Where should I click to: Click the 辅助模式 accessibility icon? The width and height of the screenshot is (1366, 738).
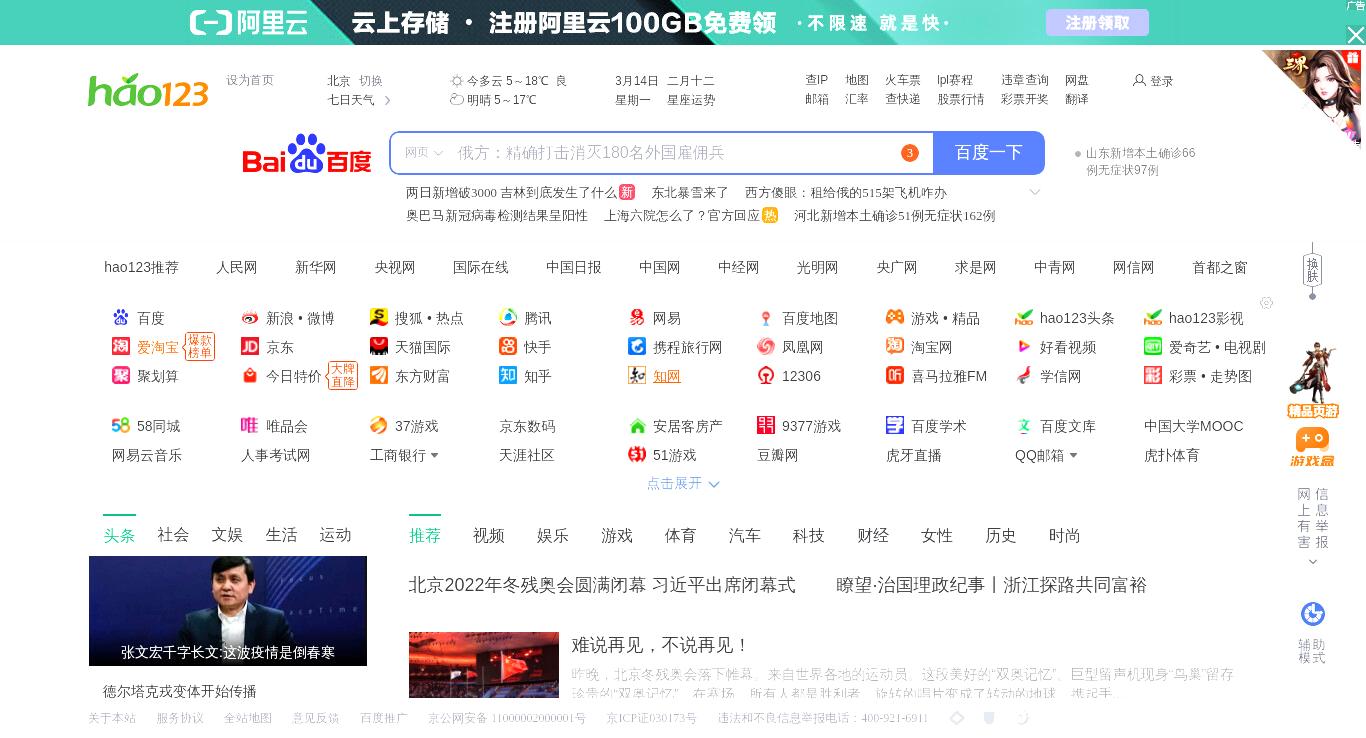[x=1312, y=614]
